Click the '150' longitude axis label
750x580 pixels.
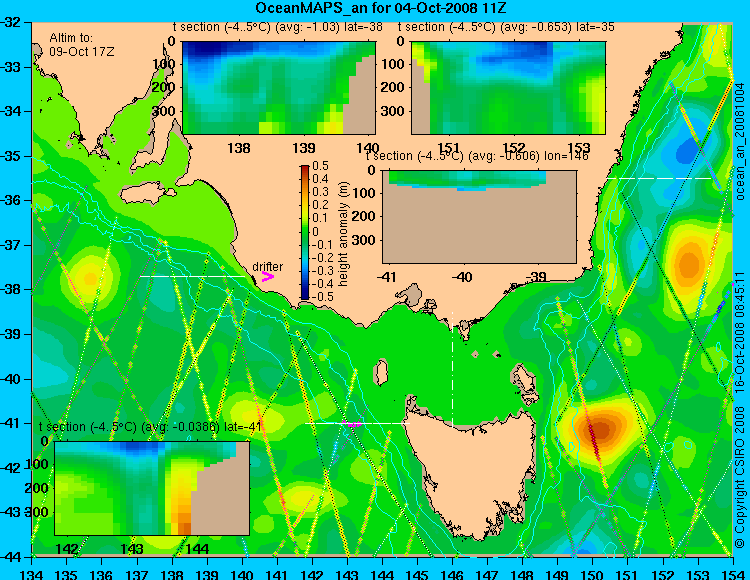(592, 573)
